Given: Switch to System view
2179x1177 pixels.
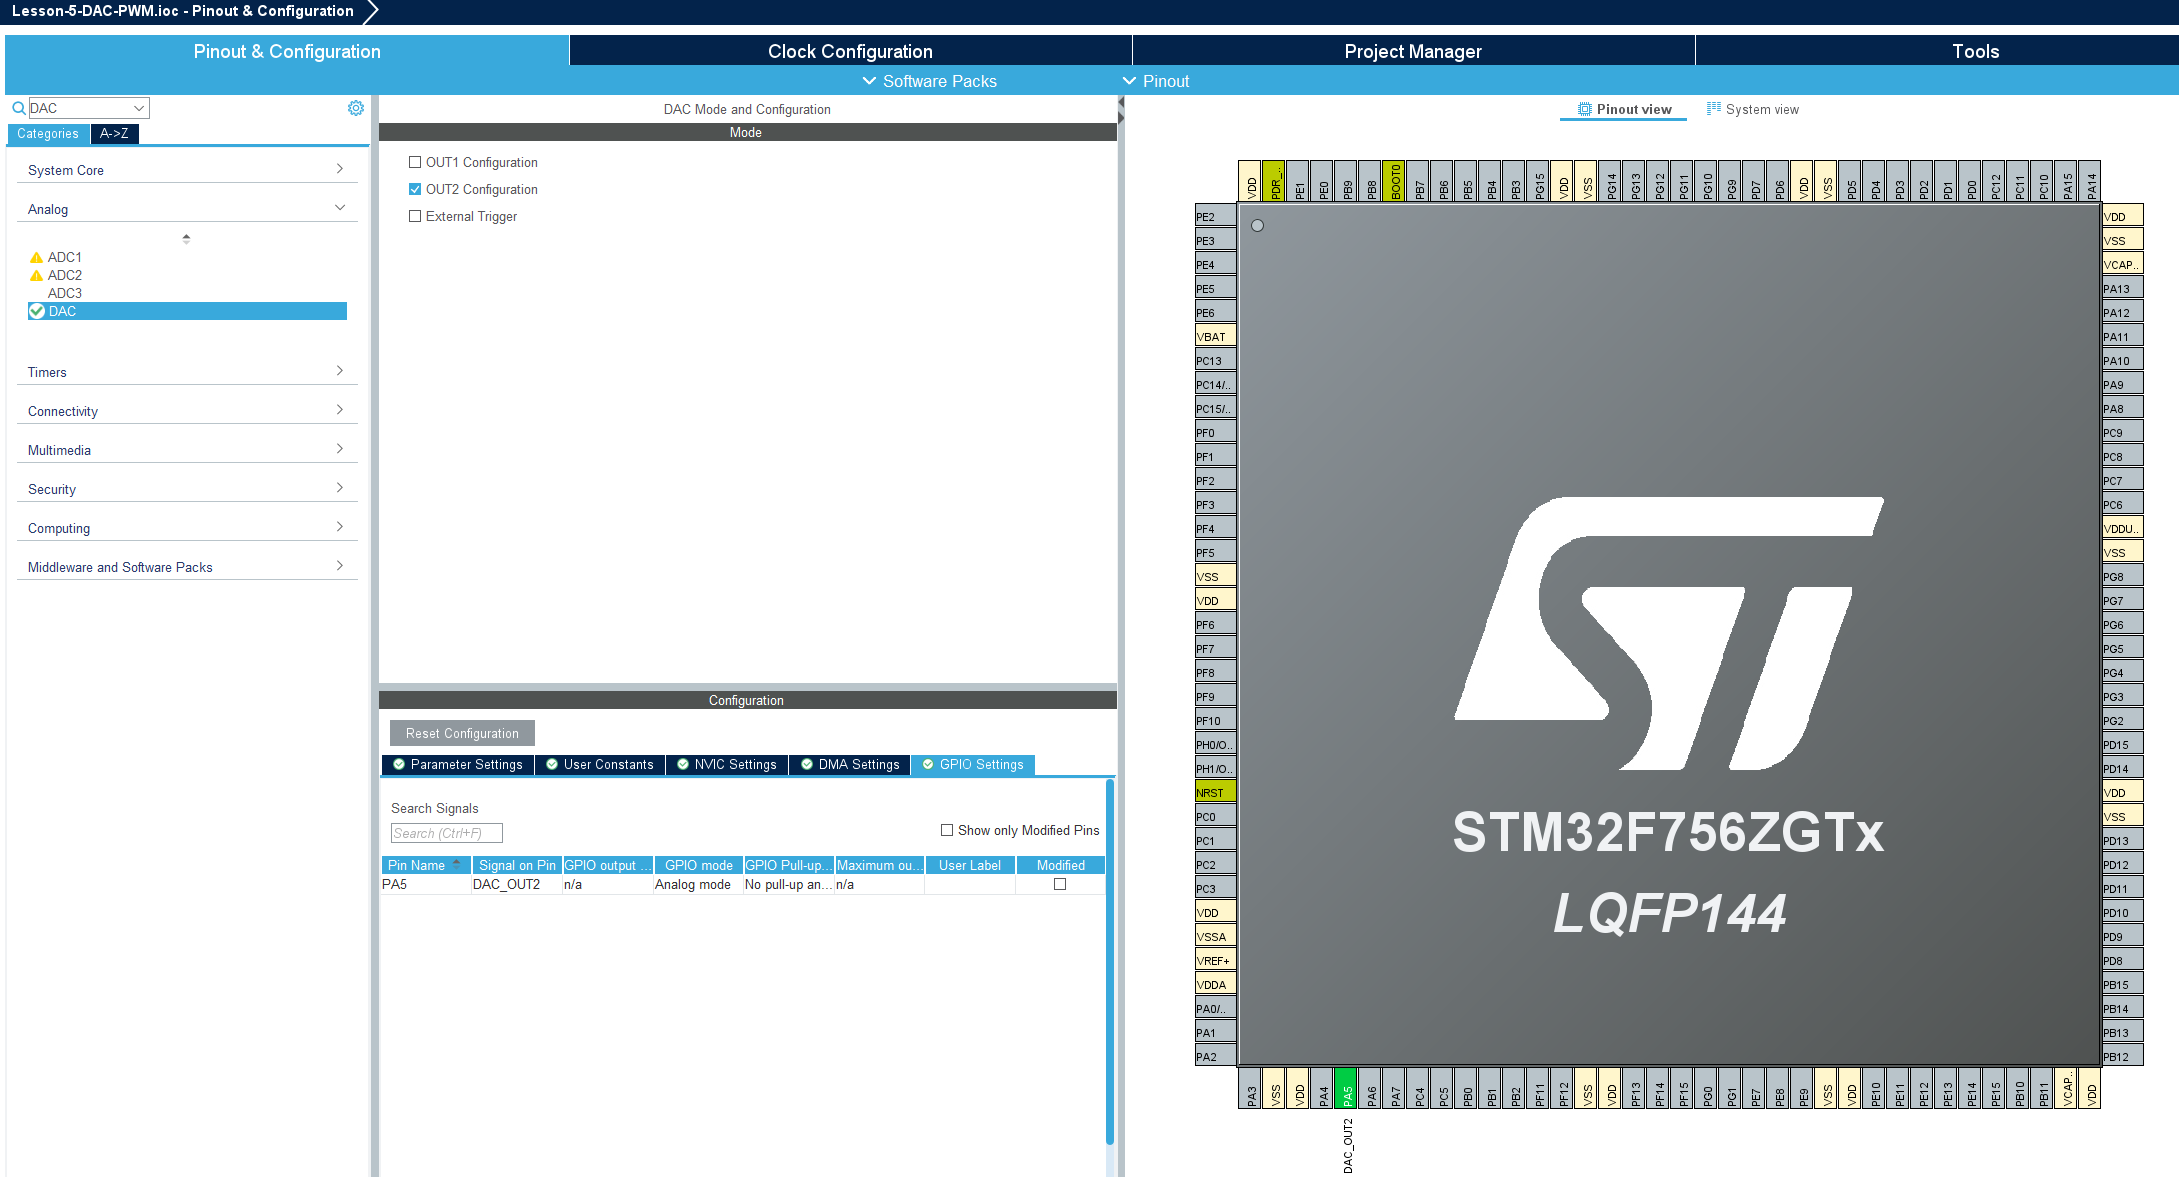Looking at the screenshot, I should (x=1753, y=109).
